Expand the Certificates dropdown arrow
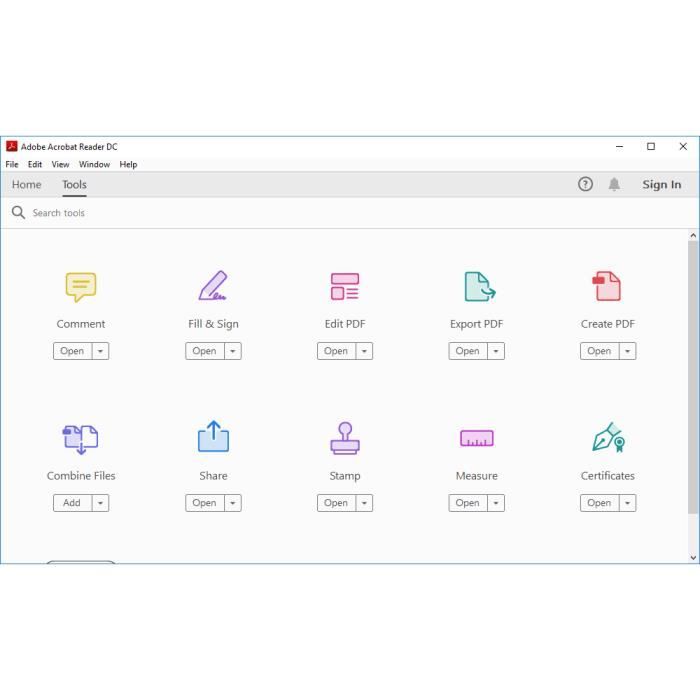The image size is (700, 700). point(628,503)
